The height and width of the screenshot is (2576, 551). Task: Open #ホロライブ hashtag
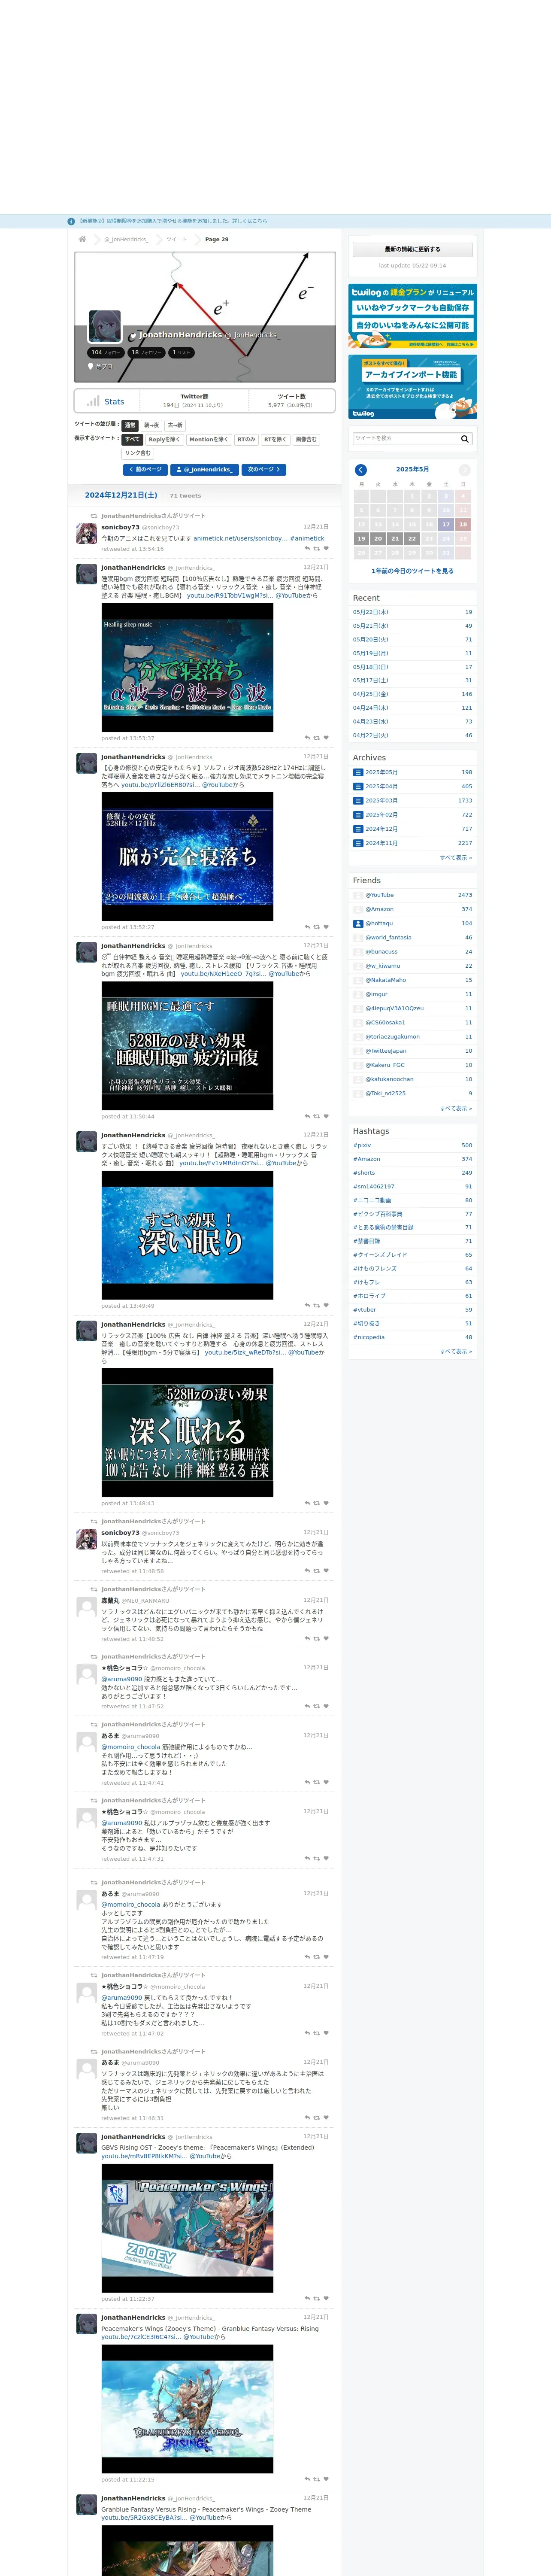coord(369,1296)
